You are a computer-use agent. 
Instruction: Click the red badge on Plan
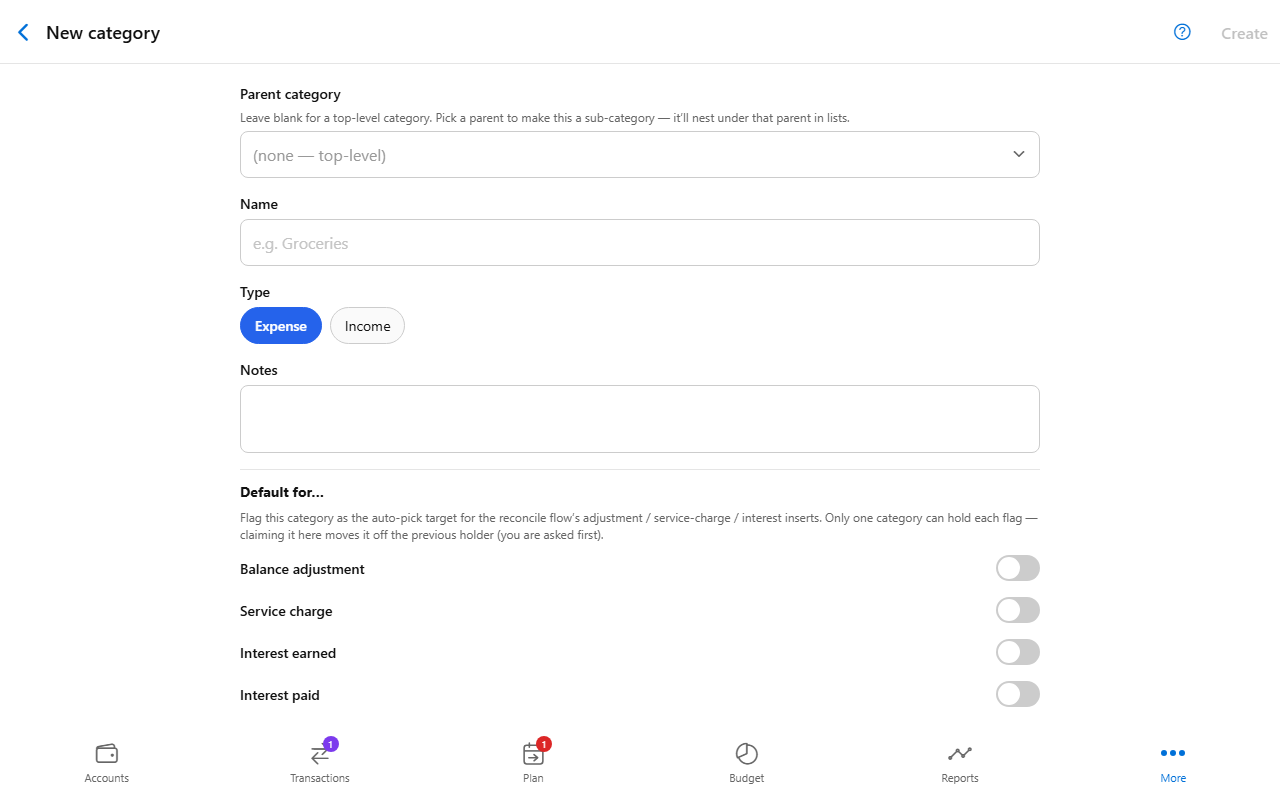click(544, 744)
